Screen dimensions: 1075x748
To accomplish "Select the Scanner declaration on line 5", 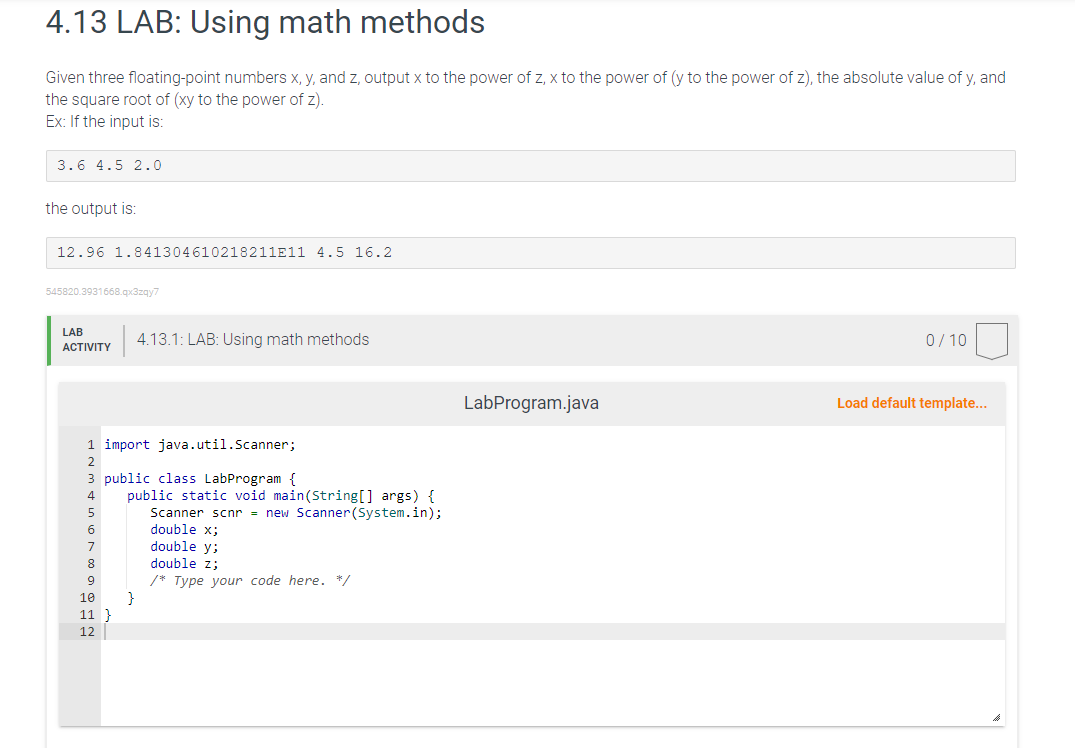I will (294, 512).
